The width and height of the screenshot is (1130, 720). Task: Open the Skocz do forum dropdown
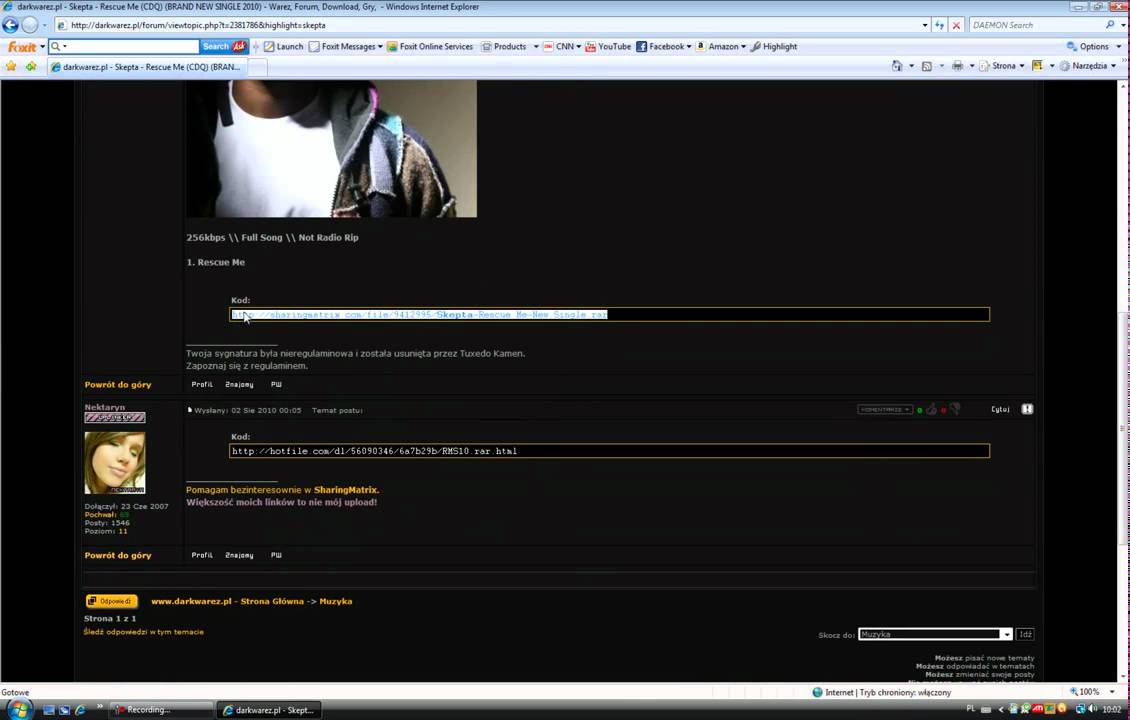tap(935, 634)
